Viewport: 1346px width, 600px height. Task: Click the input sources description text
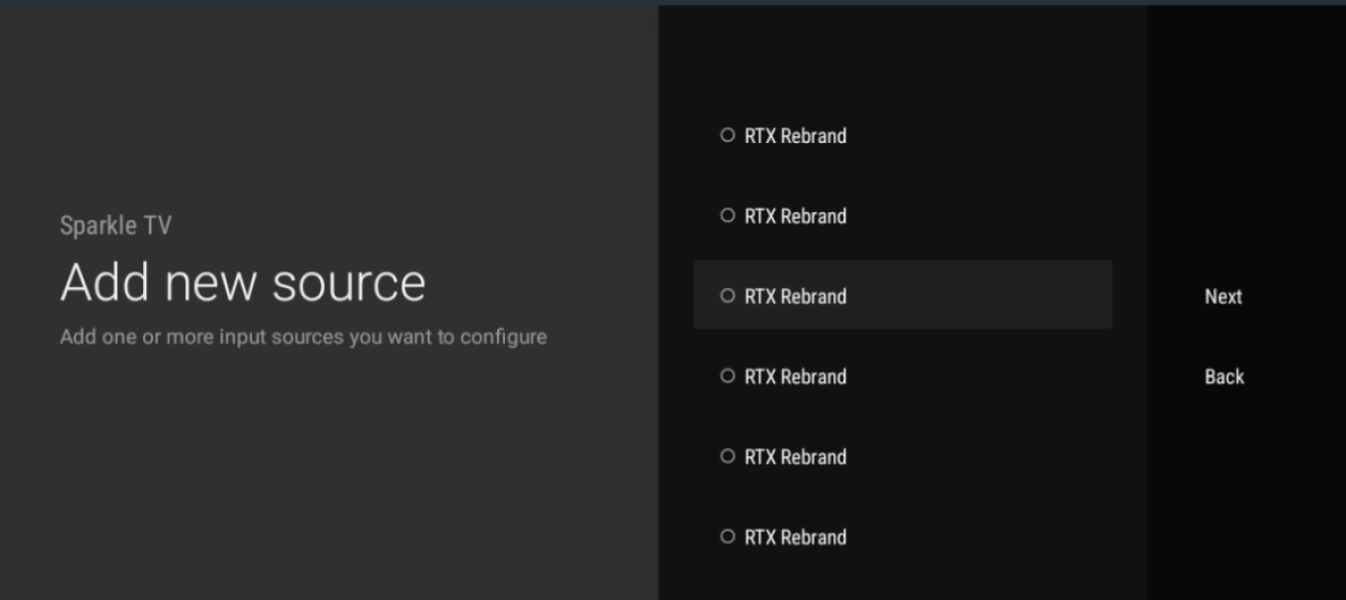point(303,336)
